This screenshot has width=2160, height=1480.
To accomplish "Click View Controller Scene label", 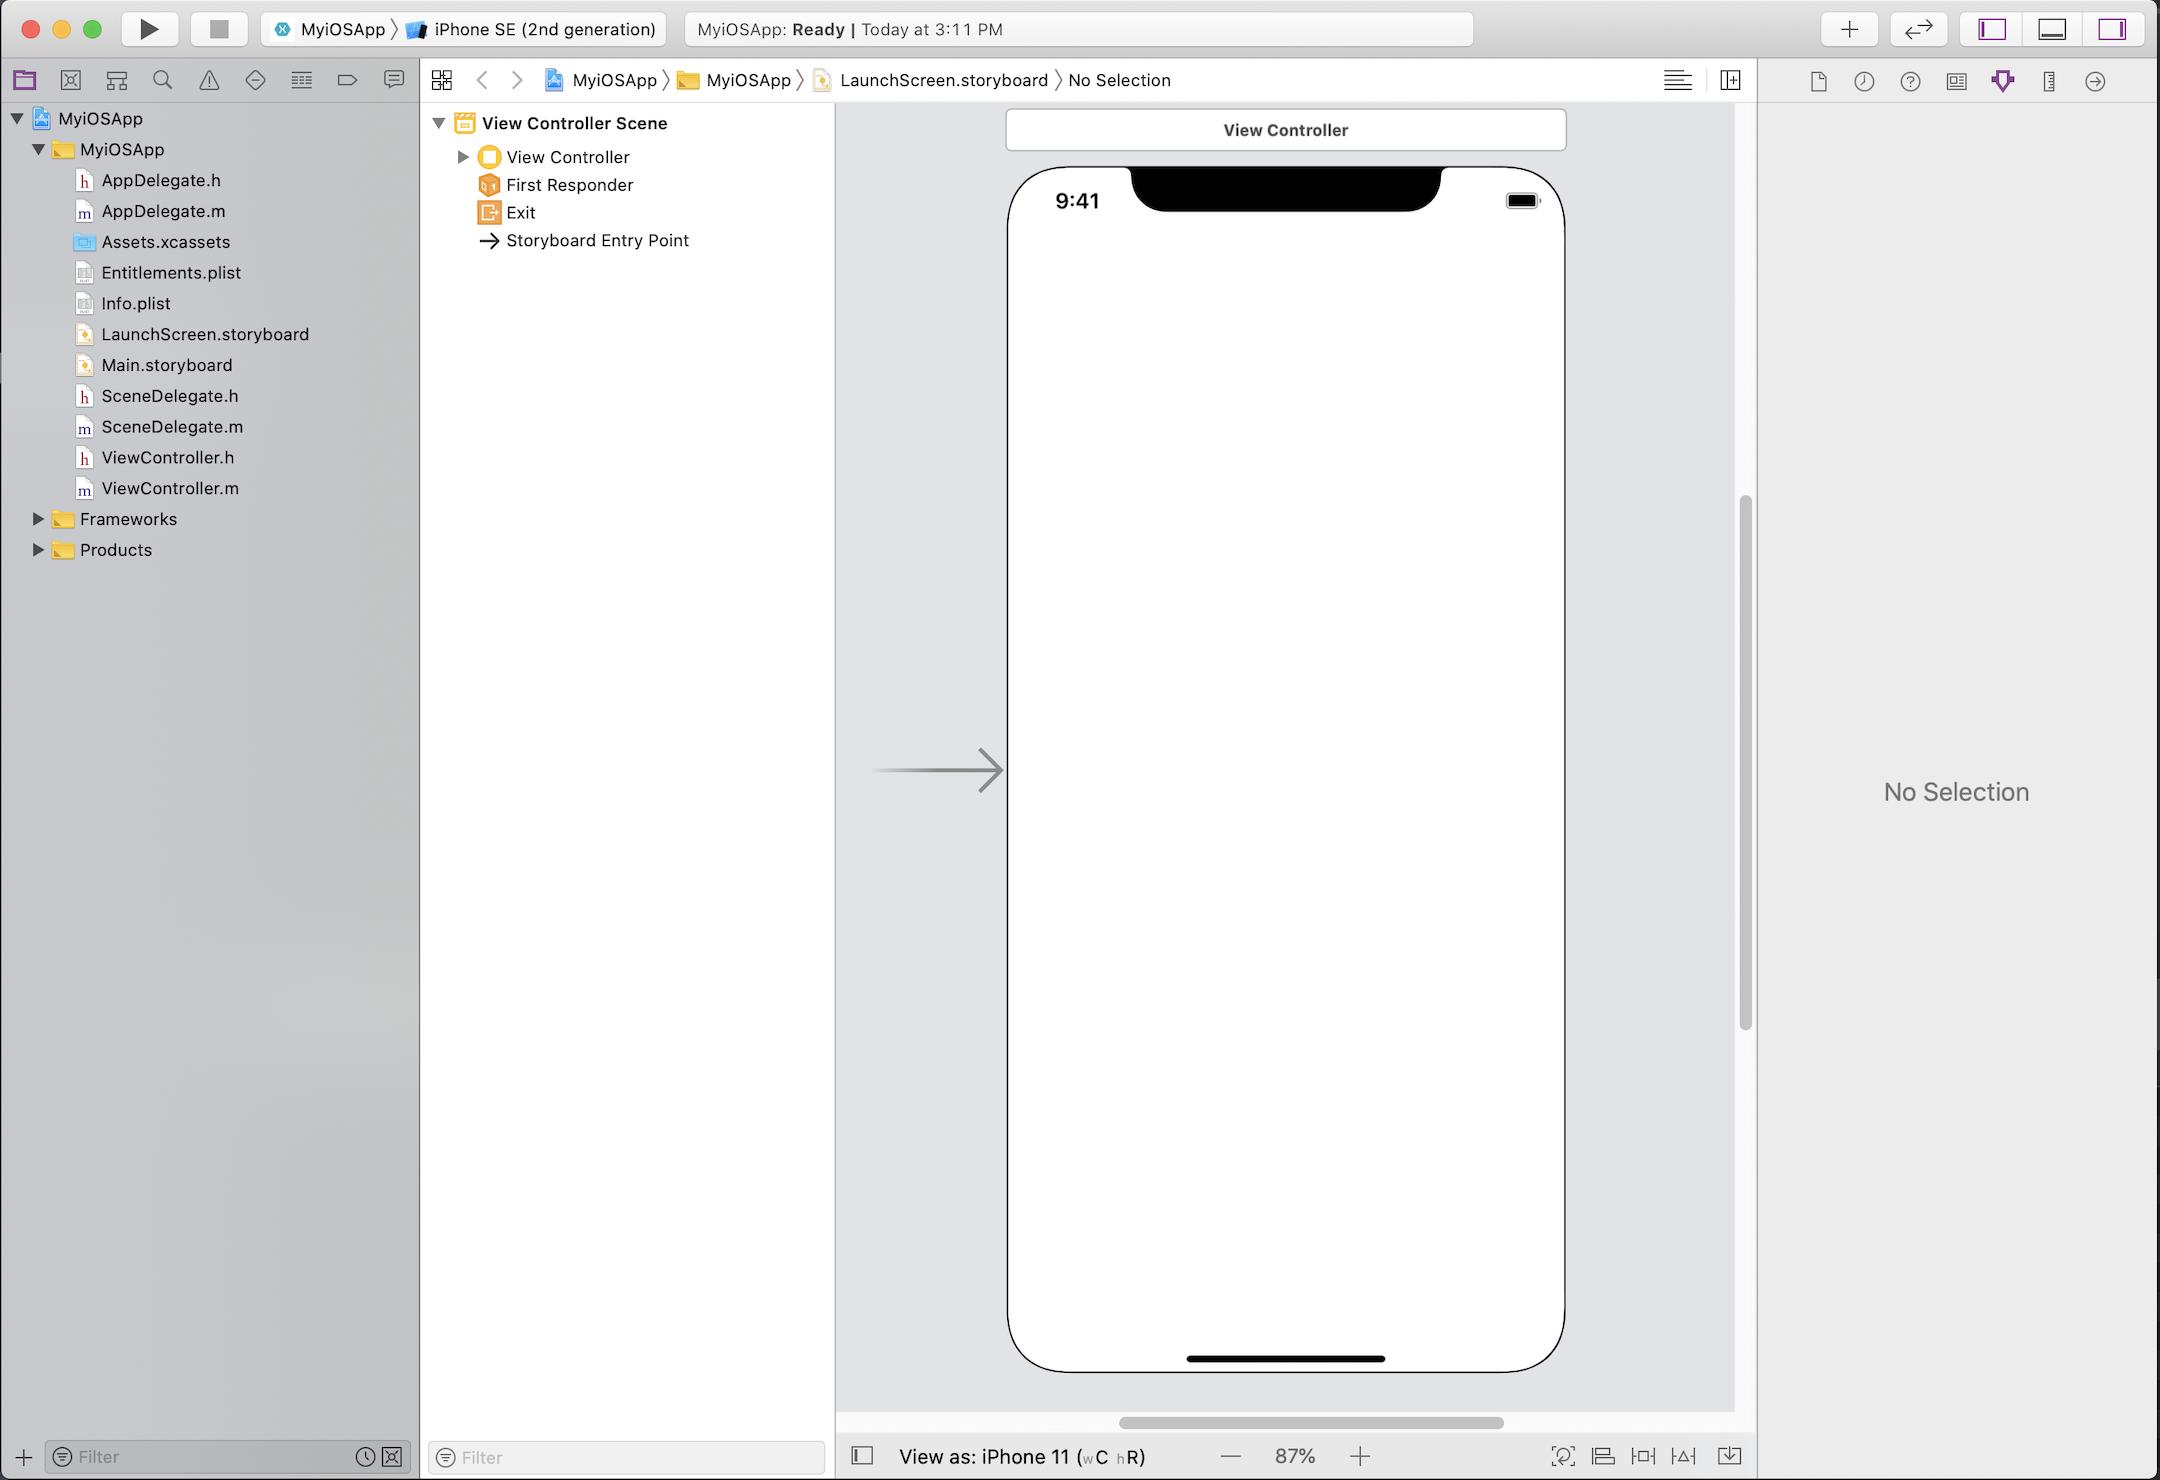I will tap(574, 121).
